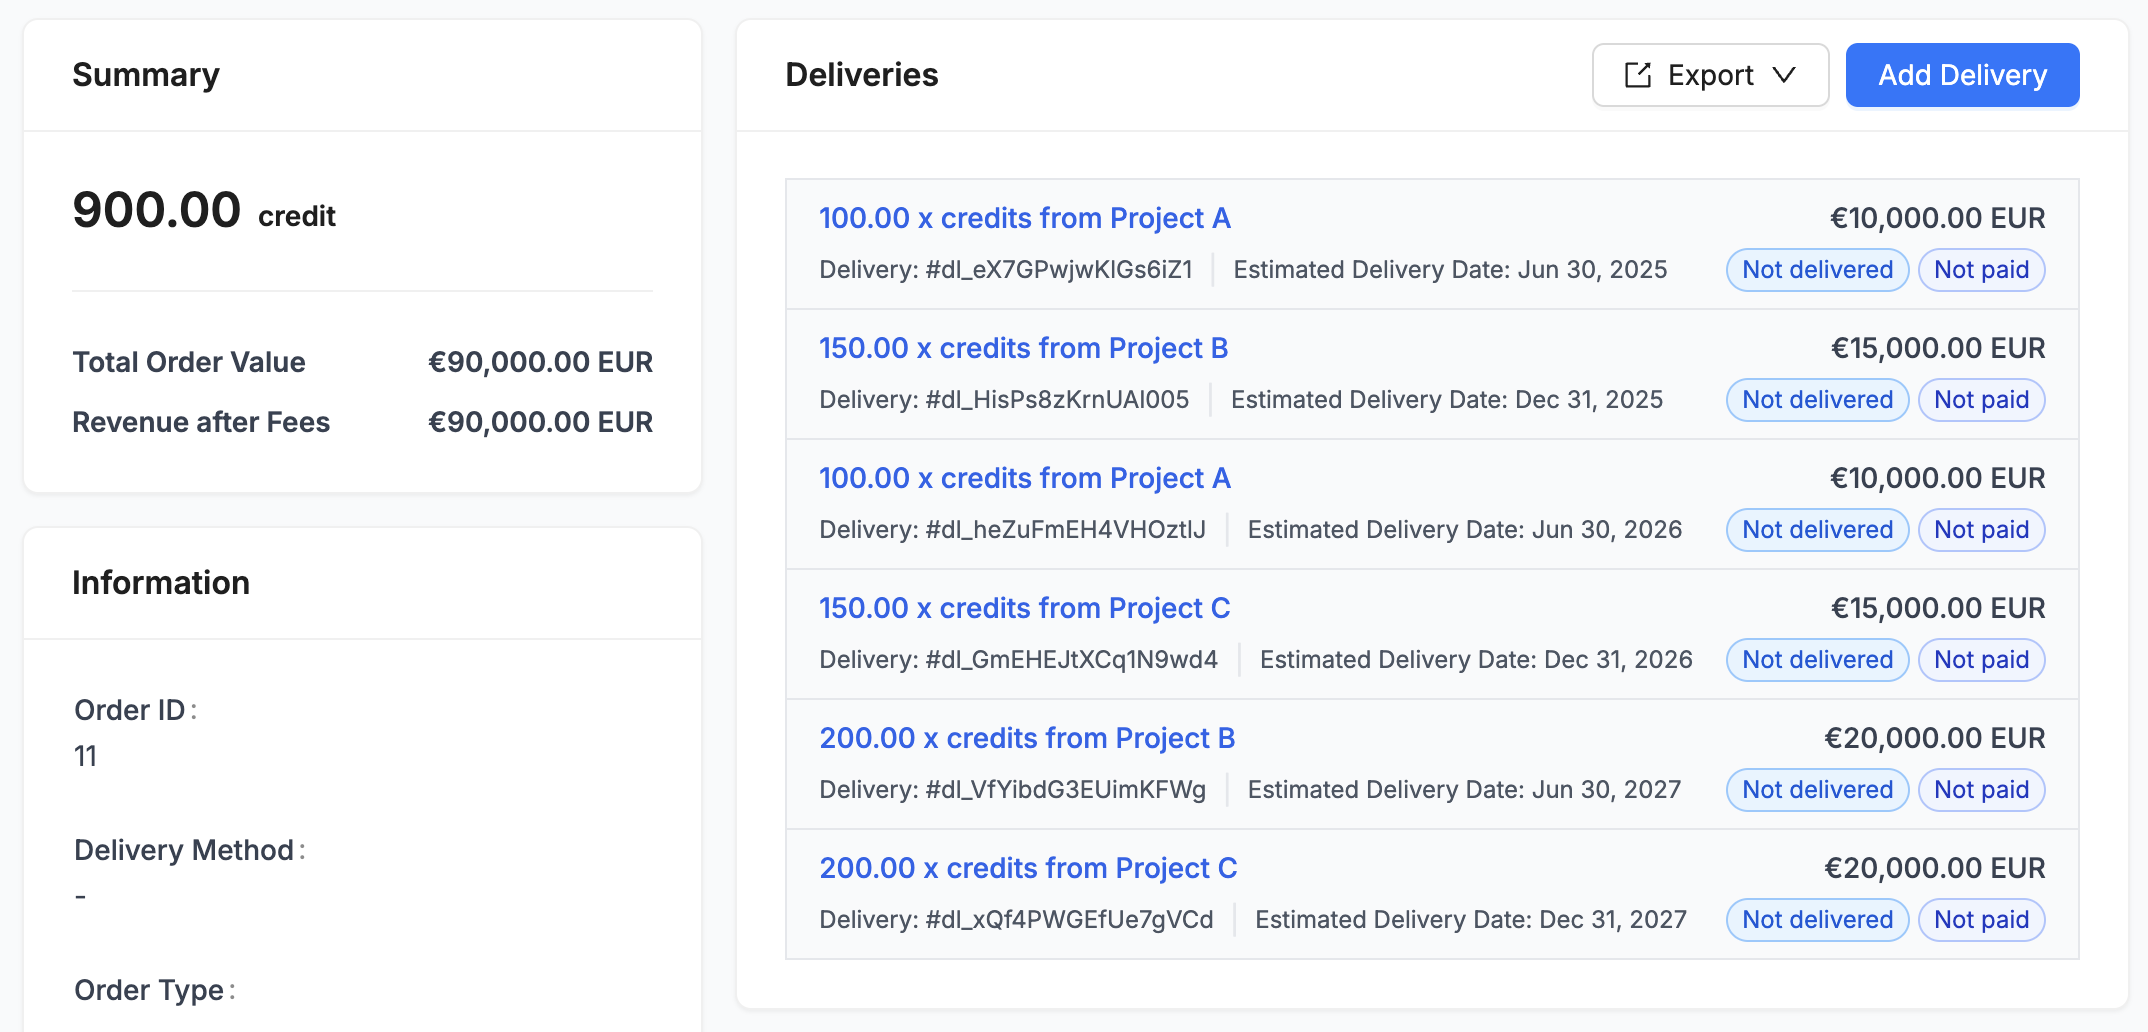Screen dimensions: 2148x1032
Task: Click delivery ID #dl_VfYibdG3EUimKFWg
Action: (x=1065, y=790)
